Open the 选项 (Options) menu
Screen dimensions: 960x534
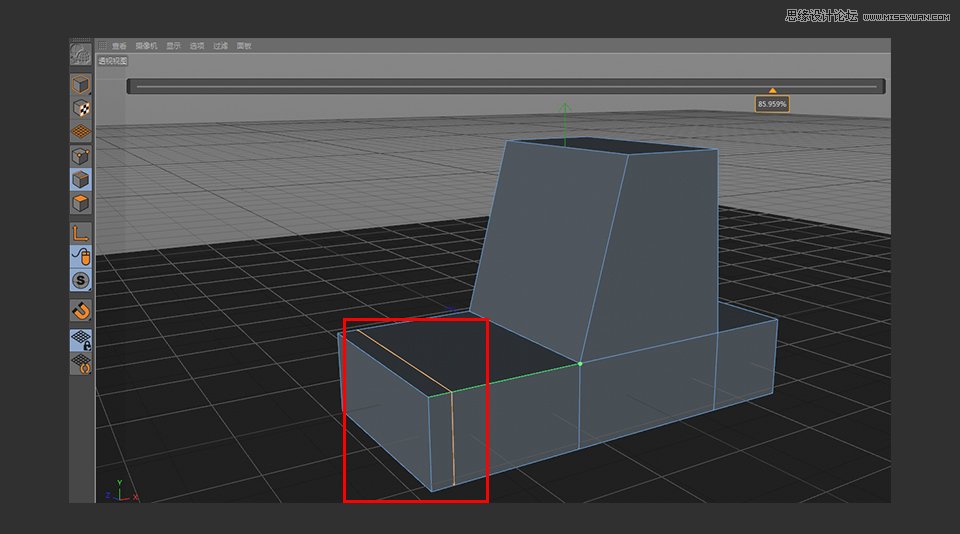197,46
